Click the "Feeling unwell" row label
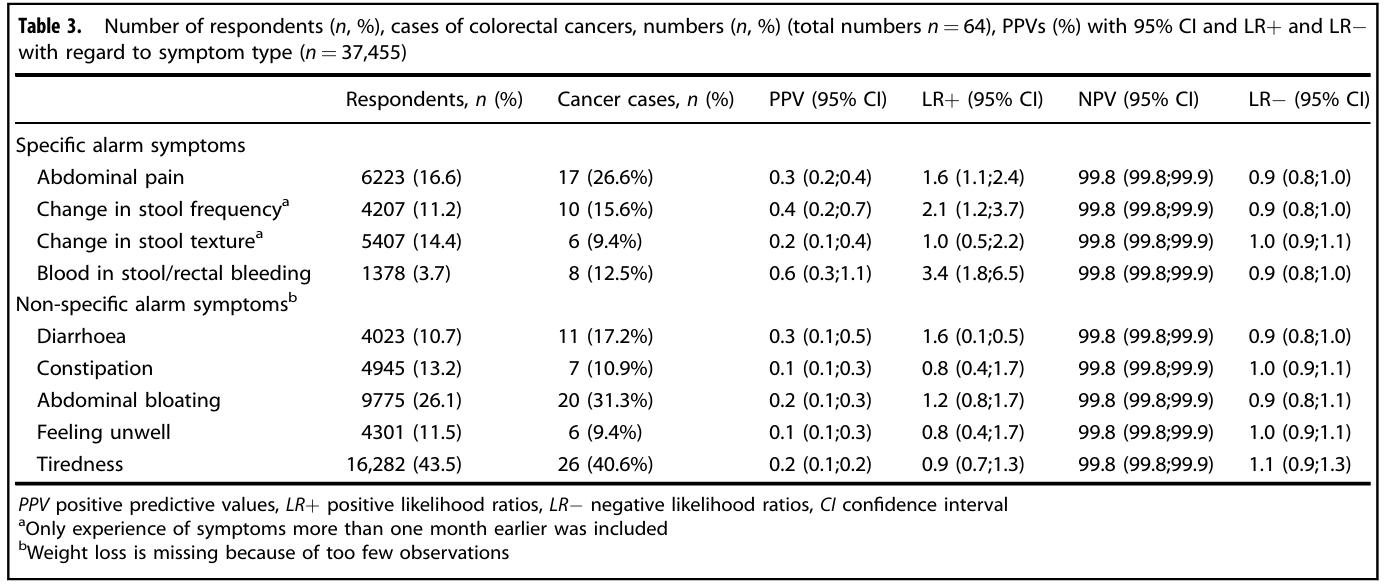 point(104,432)
